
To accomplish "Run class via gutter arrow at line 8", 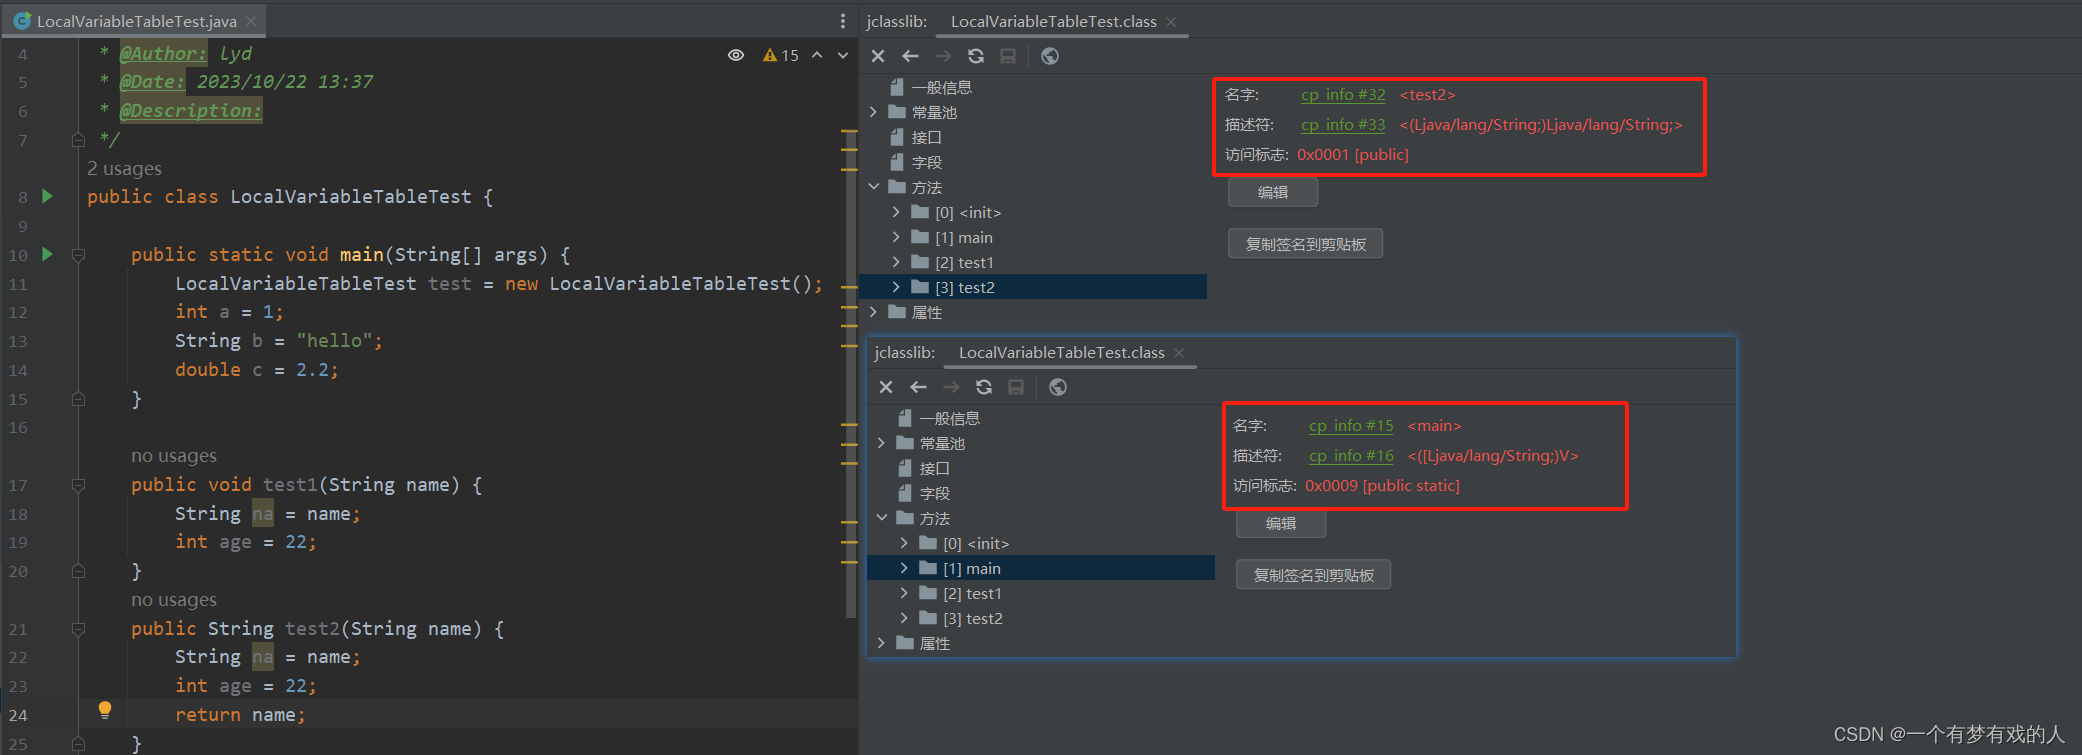I will click(47, 196).
